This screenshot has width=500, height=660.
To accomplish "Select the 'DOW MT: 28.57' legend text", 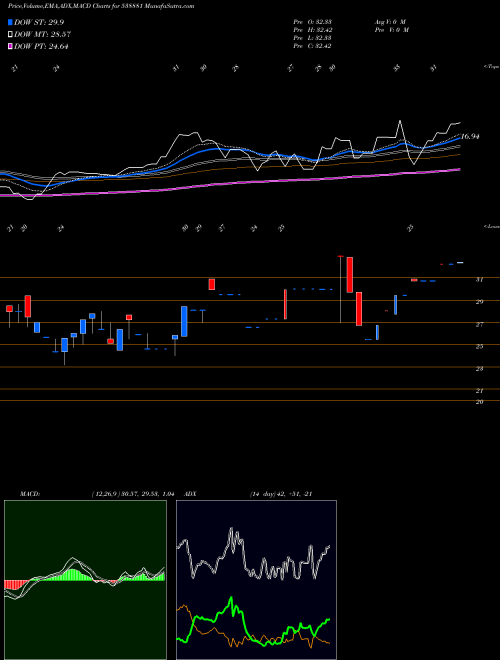I will (42, 35).
